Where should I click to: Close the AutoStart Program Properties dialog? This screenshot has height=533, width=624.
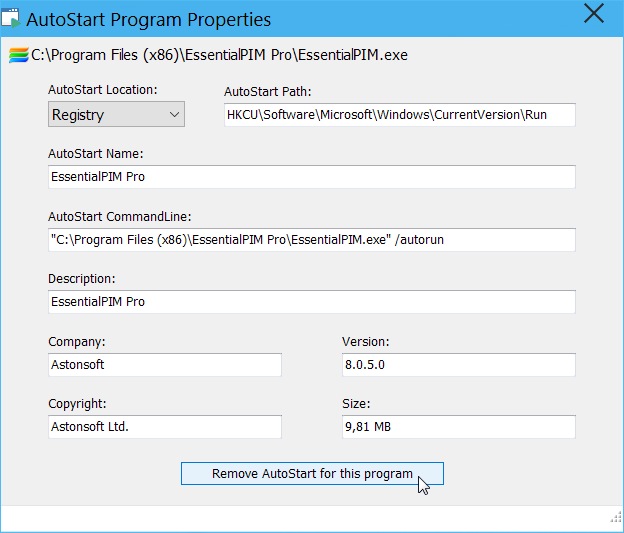pos(594,14)
